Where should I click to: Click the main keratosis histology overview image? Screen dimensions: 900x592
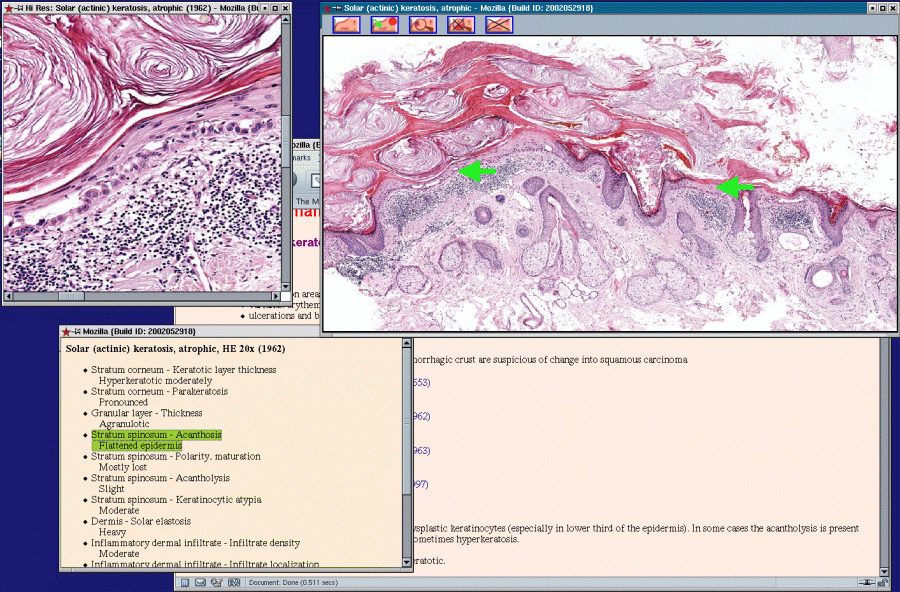pos(610,183)
